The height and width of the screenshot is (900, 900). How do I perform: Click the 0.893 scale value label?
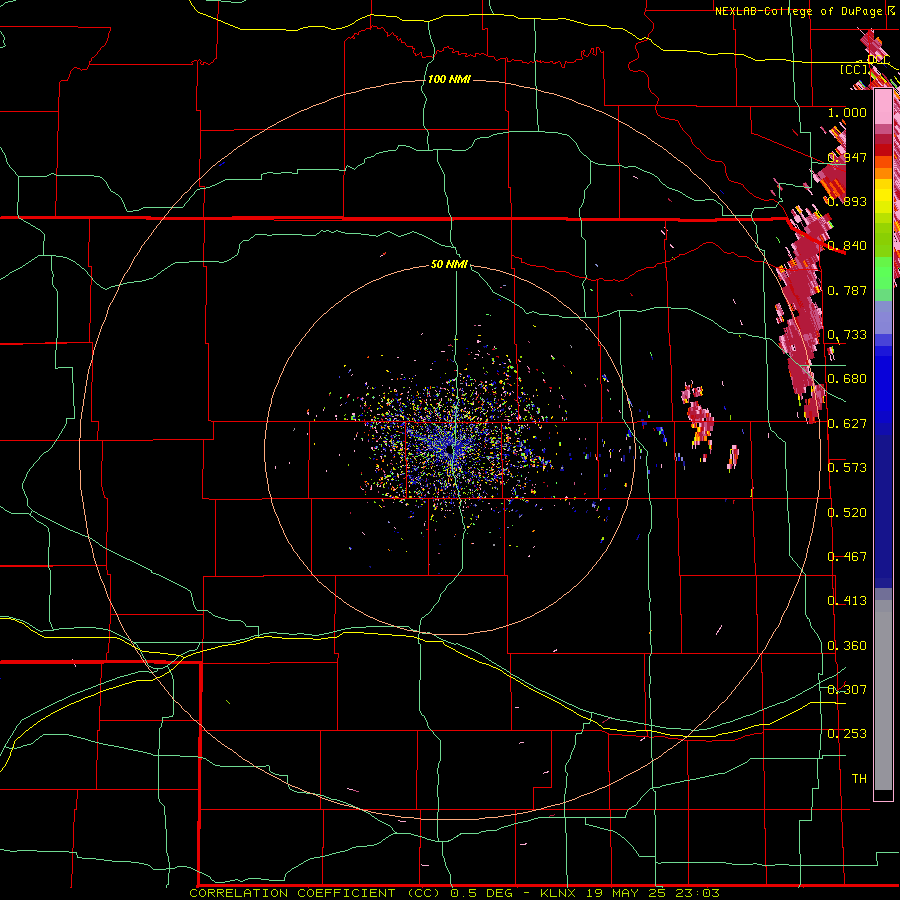click(x=847, y=201)
